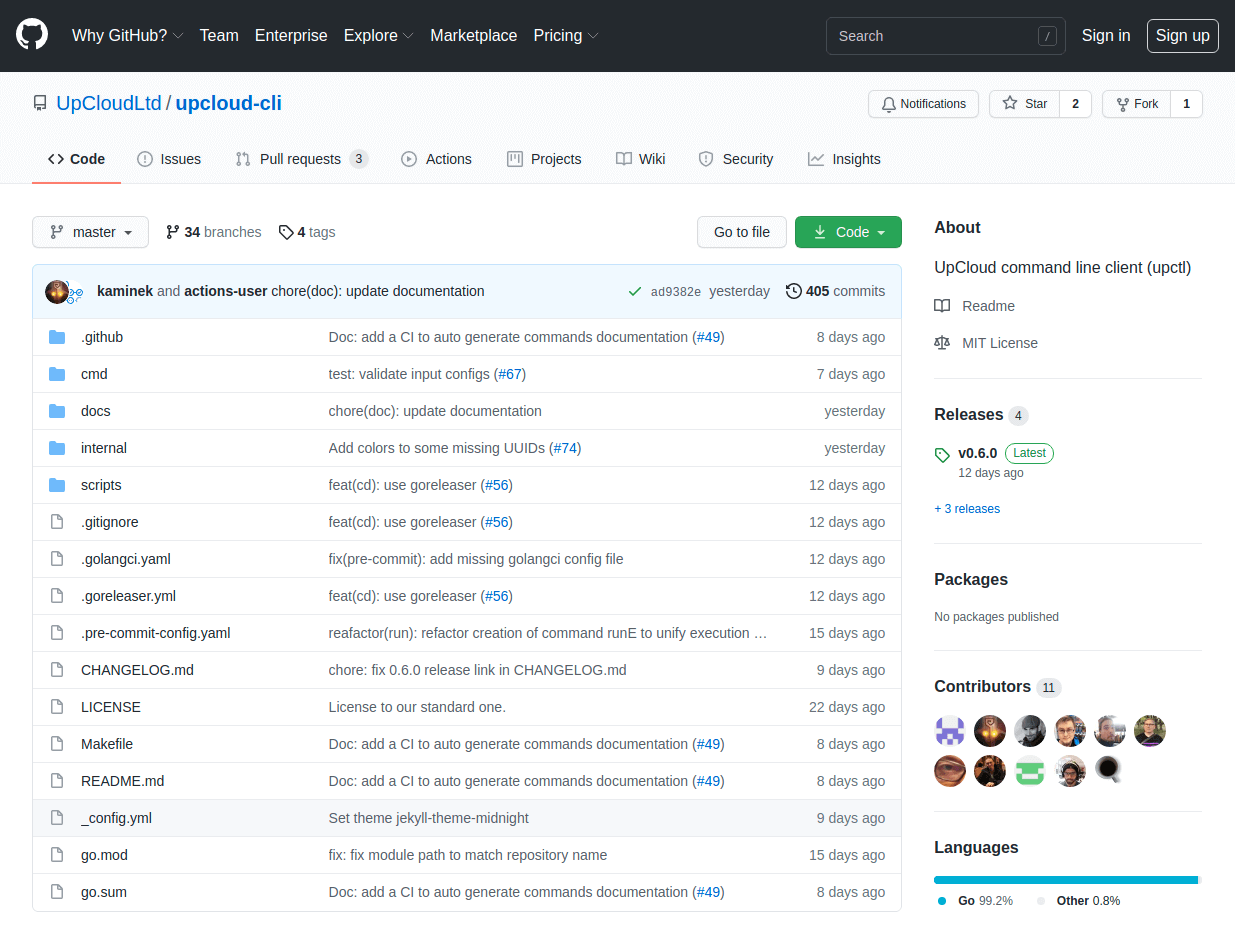Switch to the Issues tab

point(169,159)
